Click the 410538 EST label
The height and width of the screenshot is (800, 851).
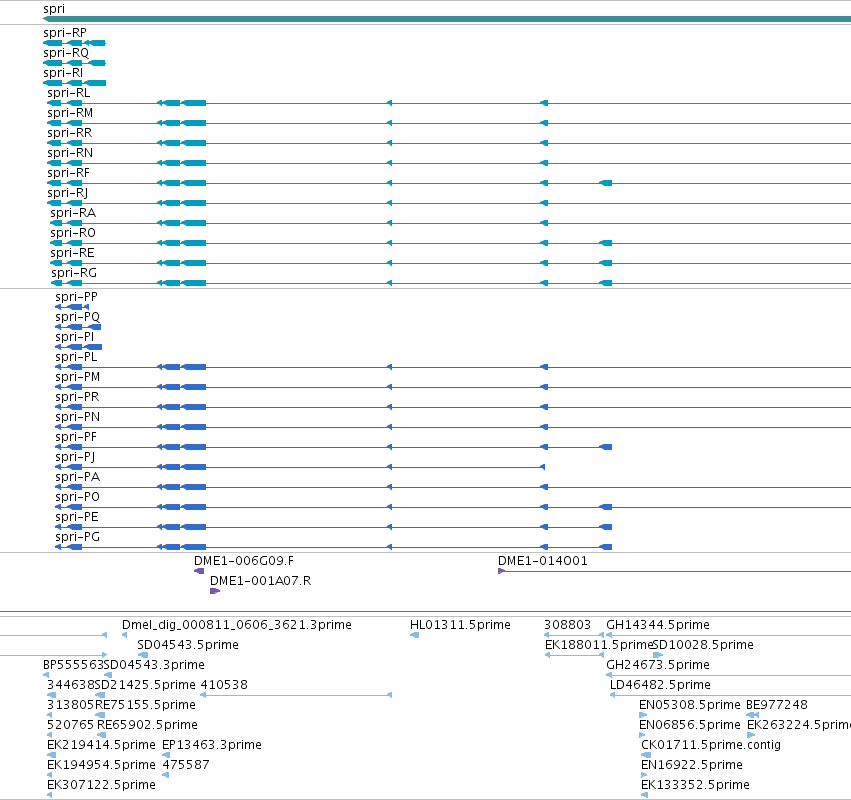(x=224, y=685)
